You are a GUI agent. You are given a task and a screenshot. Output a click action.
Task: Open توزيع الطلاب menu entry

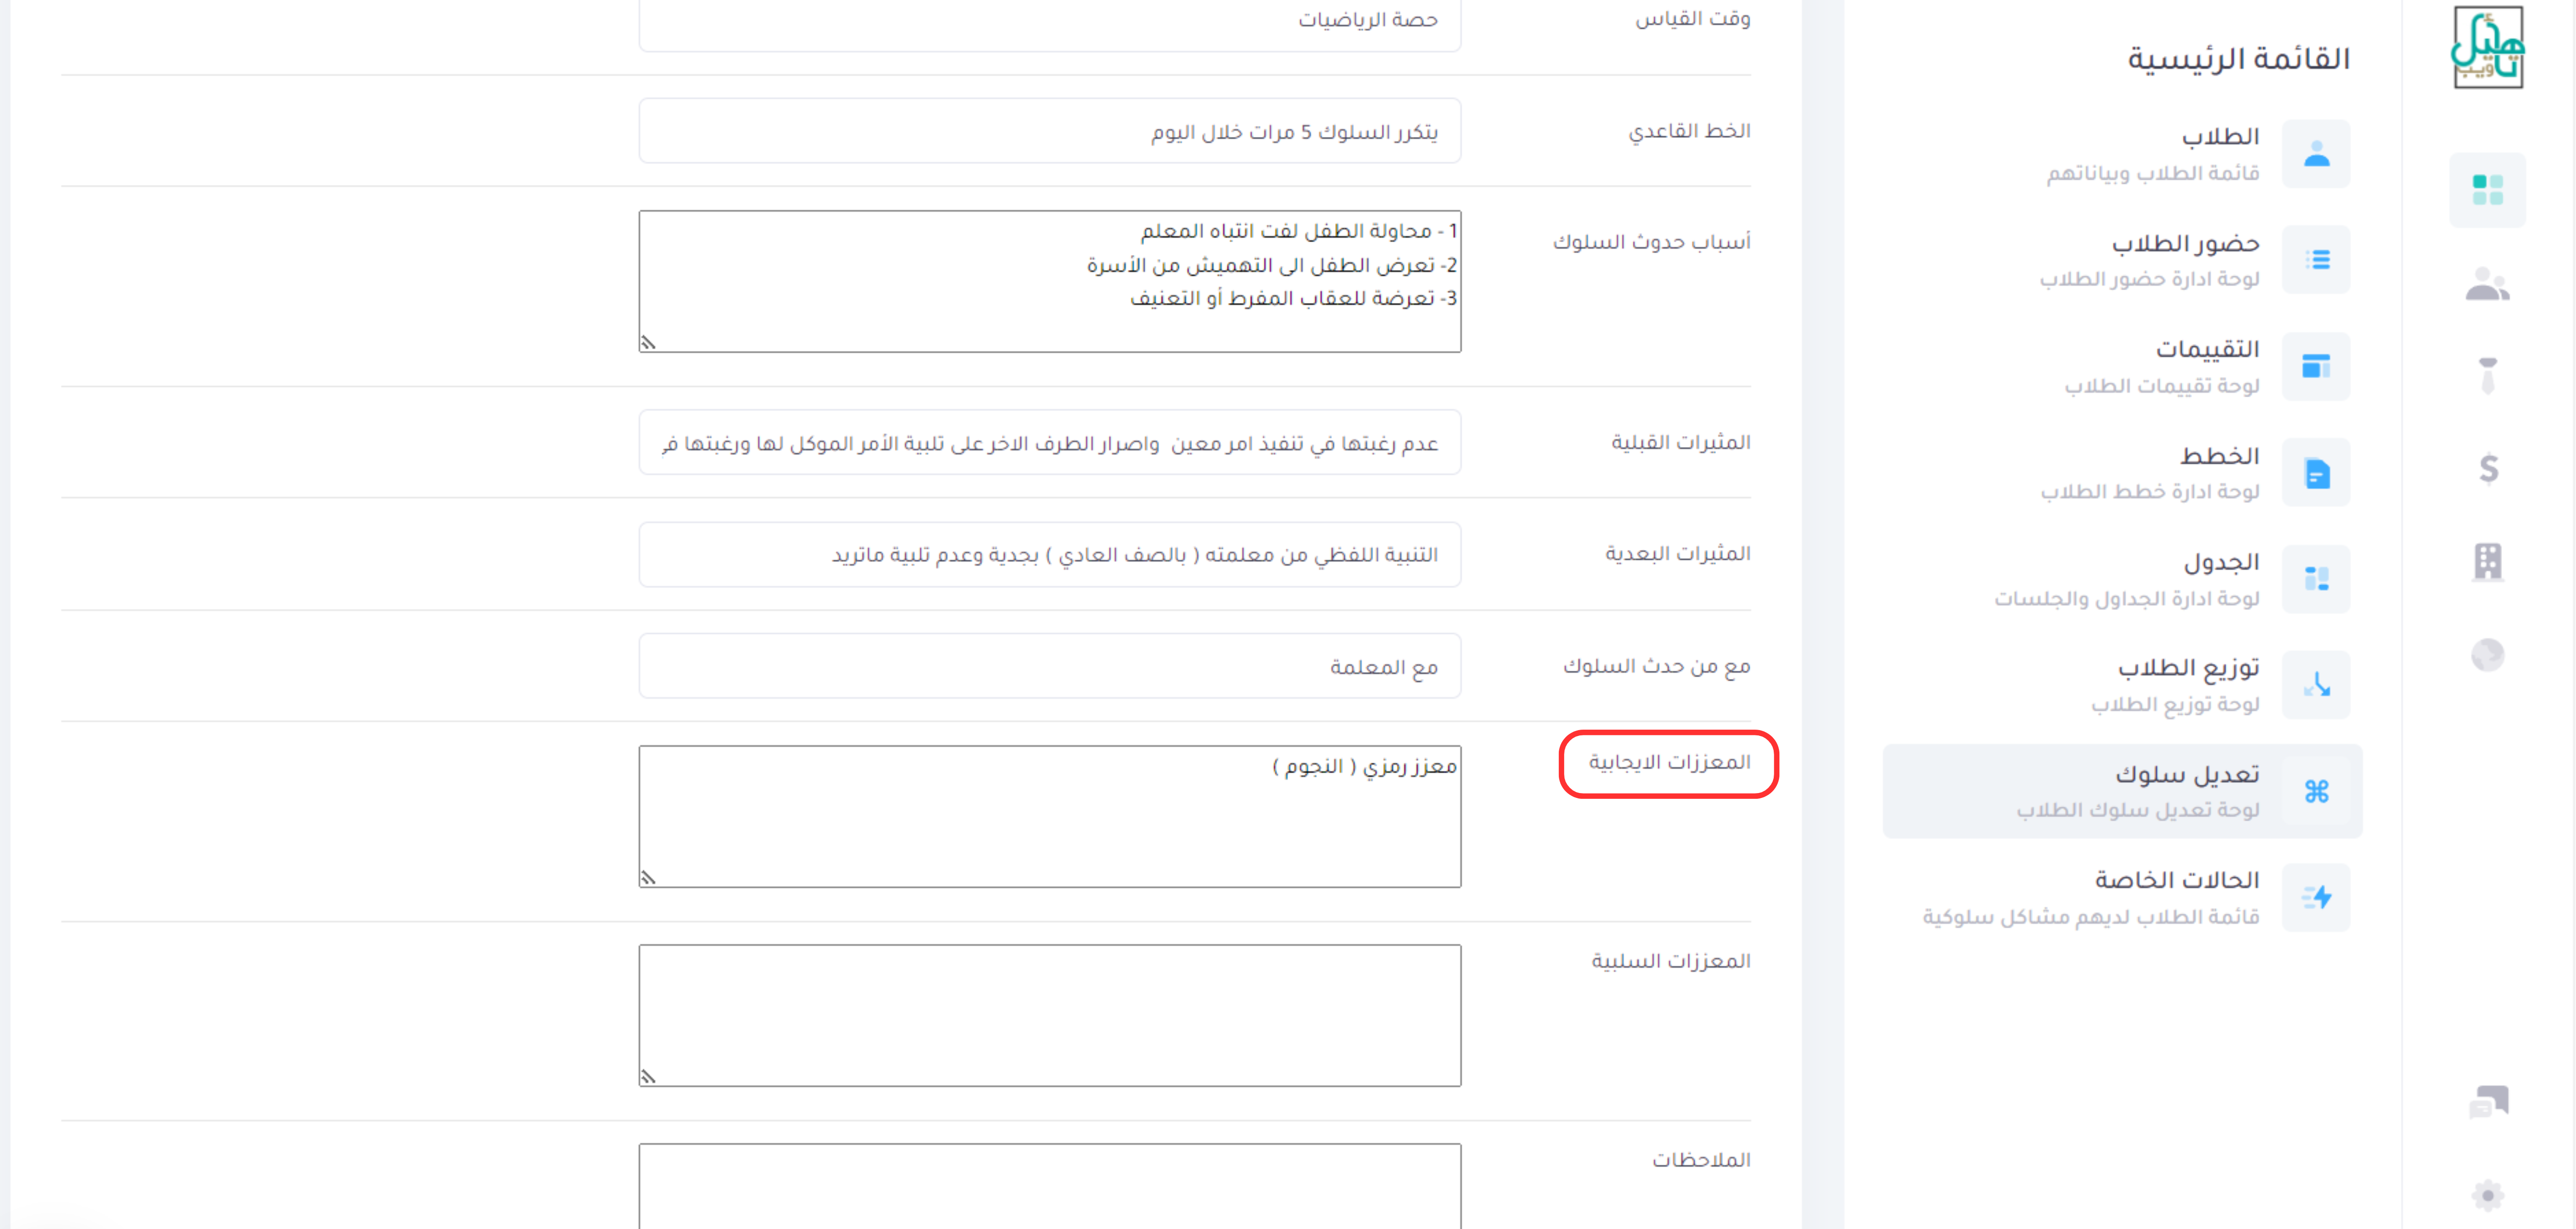2123,685
